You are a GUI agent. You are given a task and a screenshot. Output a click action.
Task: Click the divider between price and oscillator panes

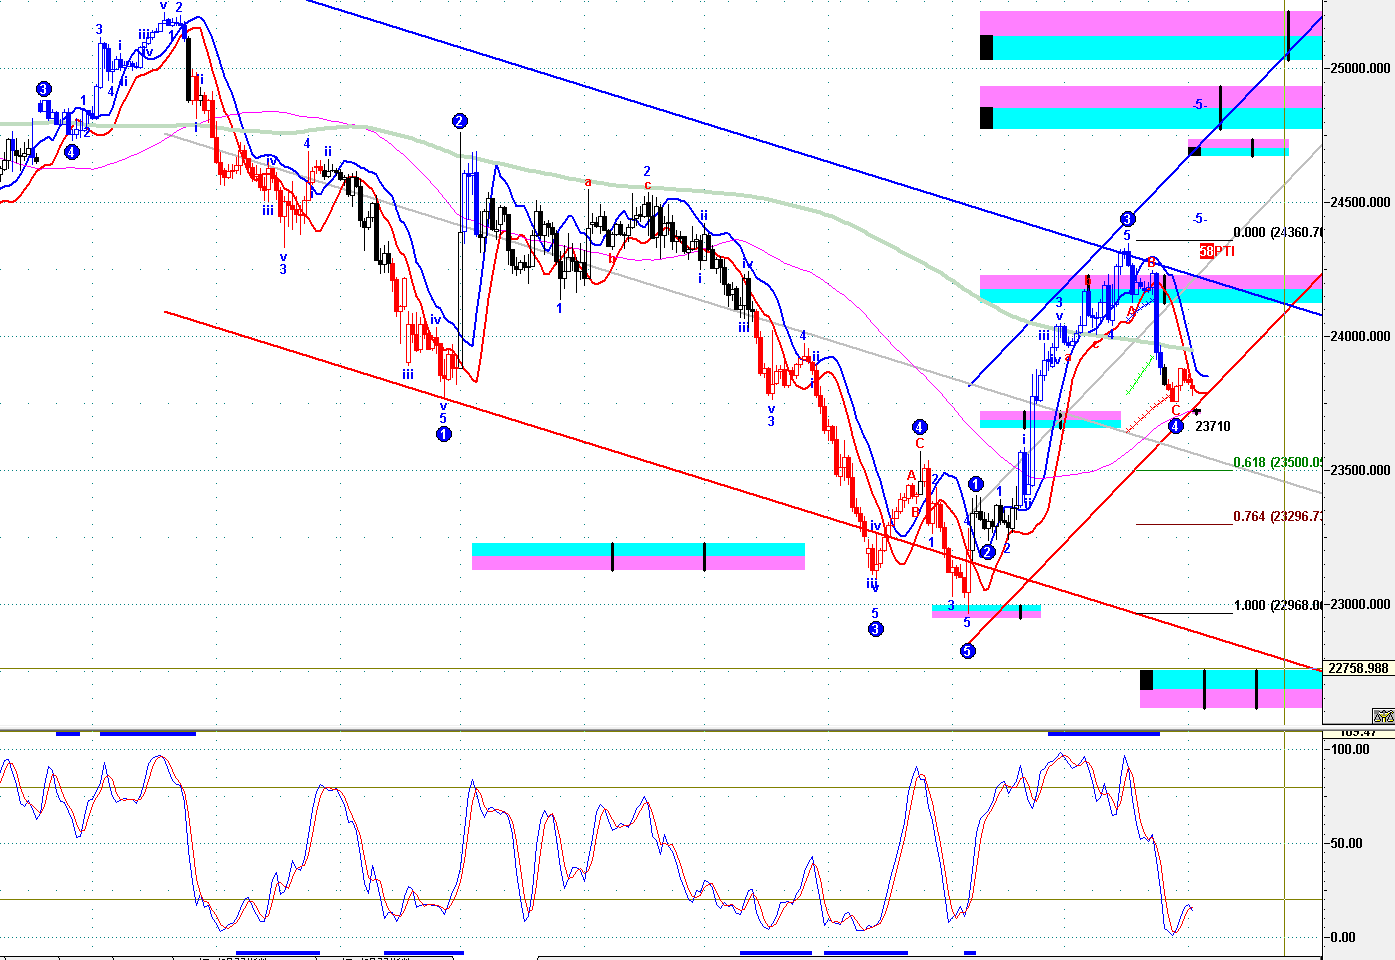pos(660,731)
